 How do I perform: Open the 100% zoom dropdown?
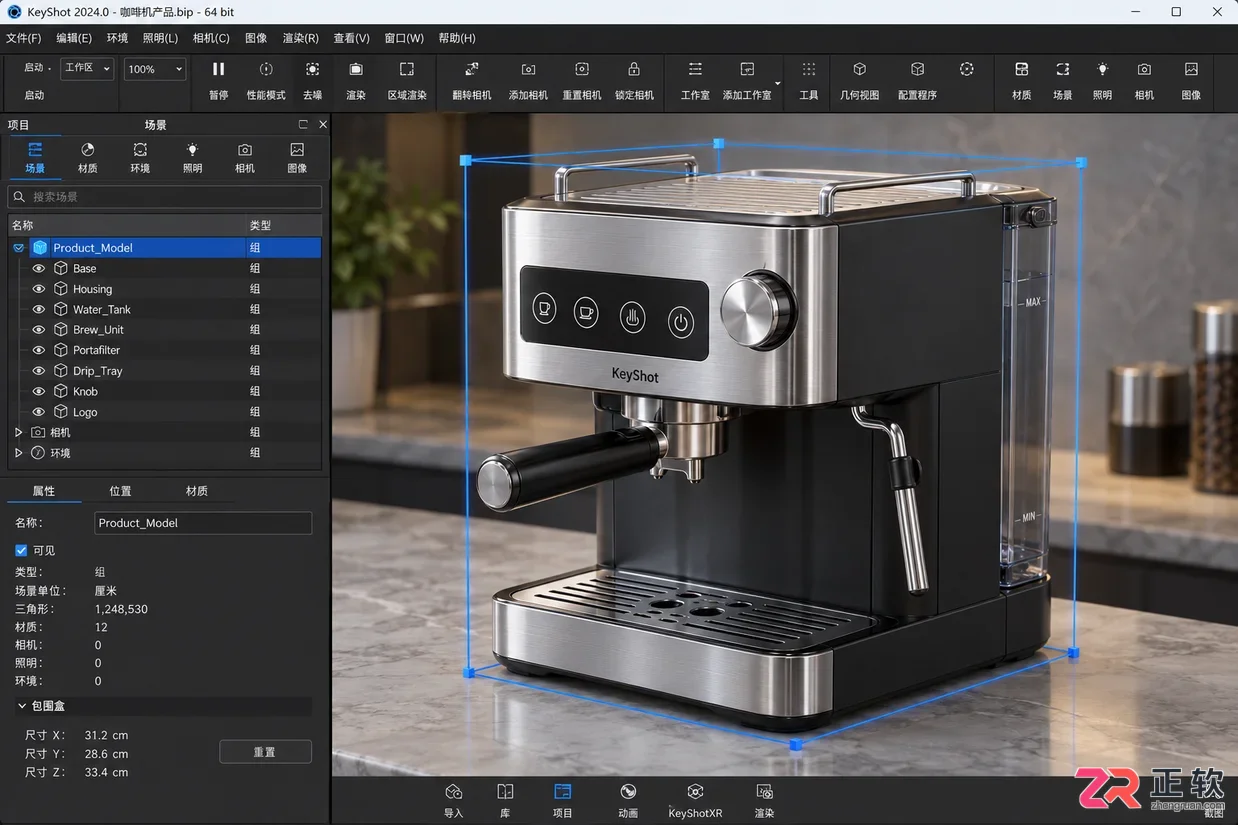[155, 69]
